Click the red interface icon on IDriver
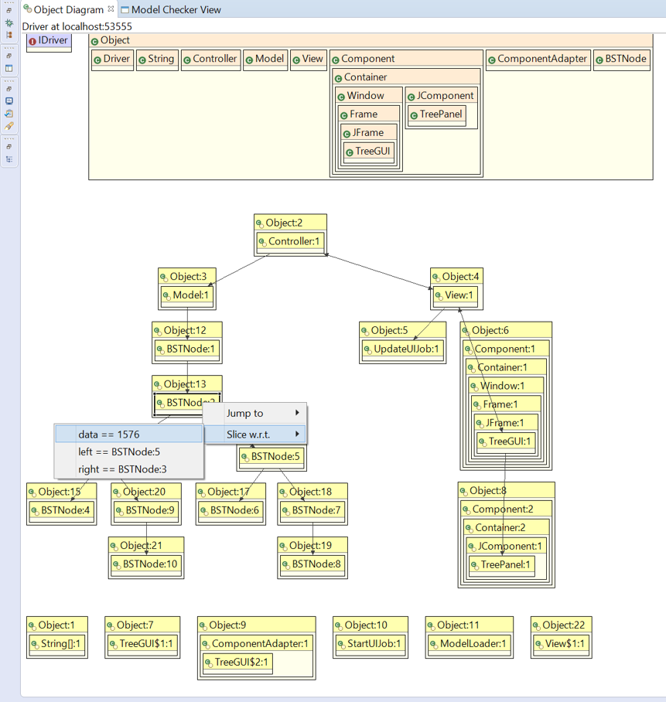The image size is (666, 702). (32, 41)
